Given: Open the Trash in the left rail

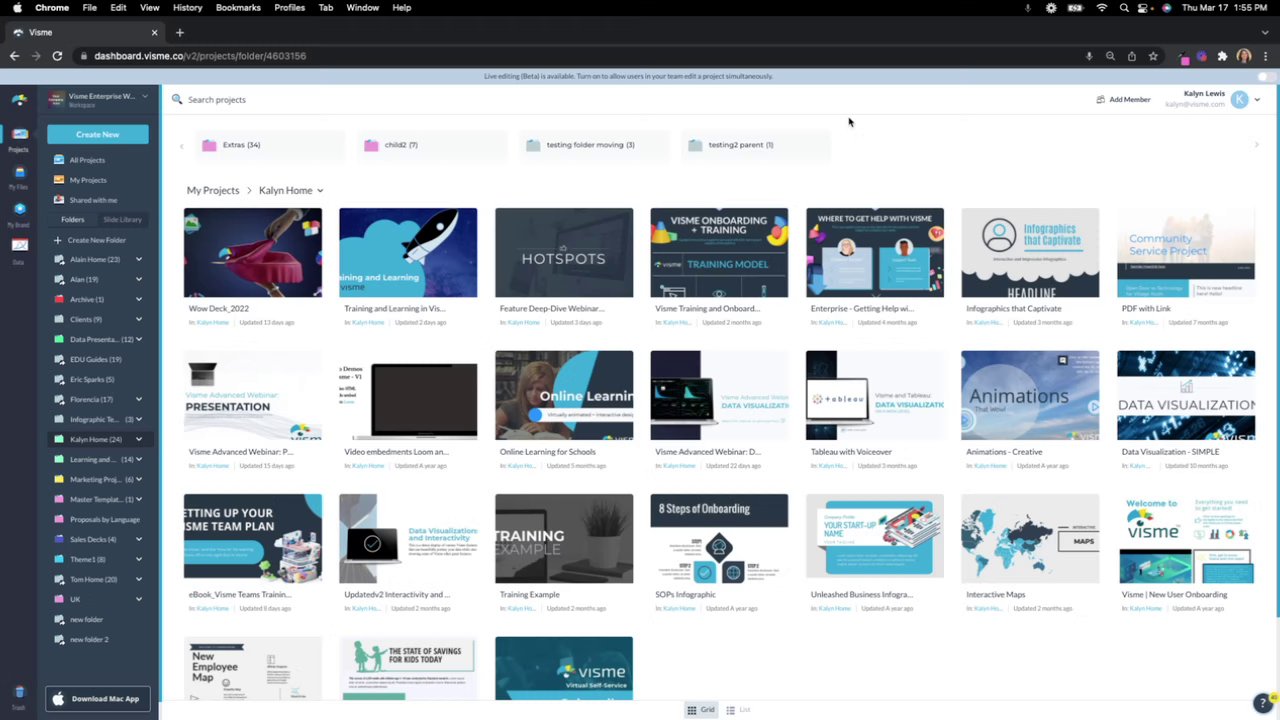Looking at the screenshot, I should click(x=19, y=697).
